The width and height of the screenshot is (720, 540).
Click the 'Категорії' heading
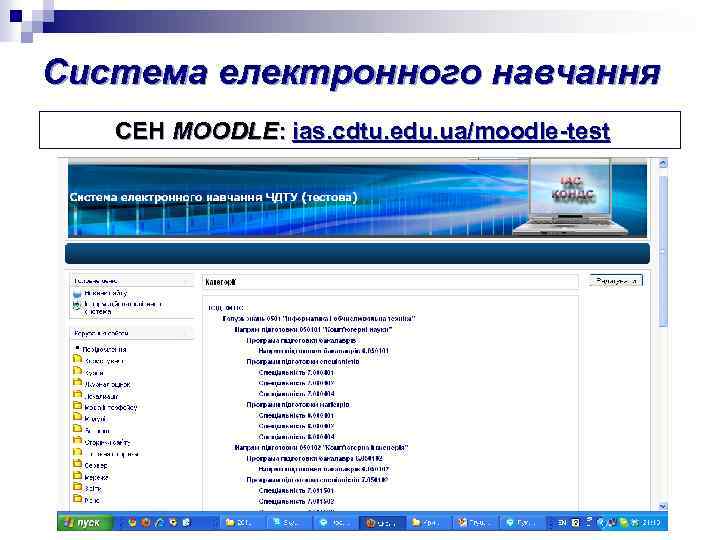coord(220,282)
